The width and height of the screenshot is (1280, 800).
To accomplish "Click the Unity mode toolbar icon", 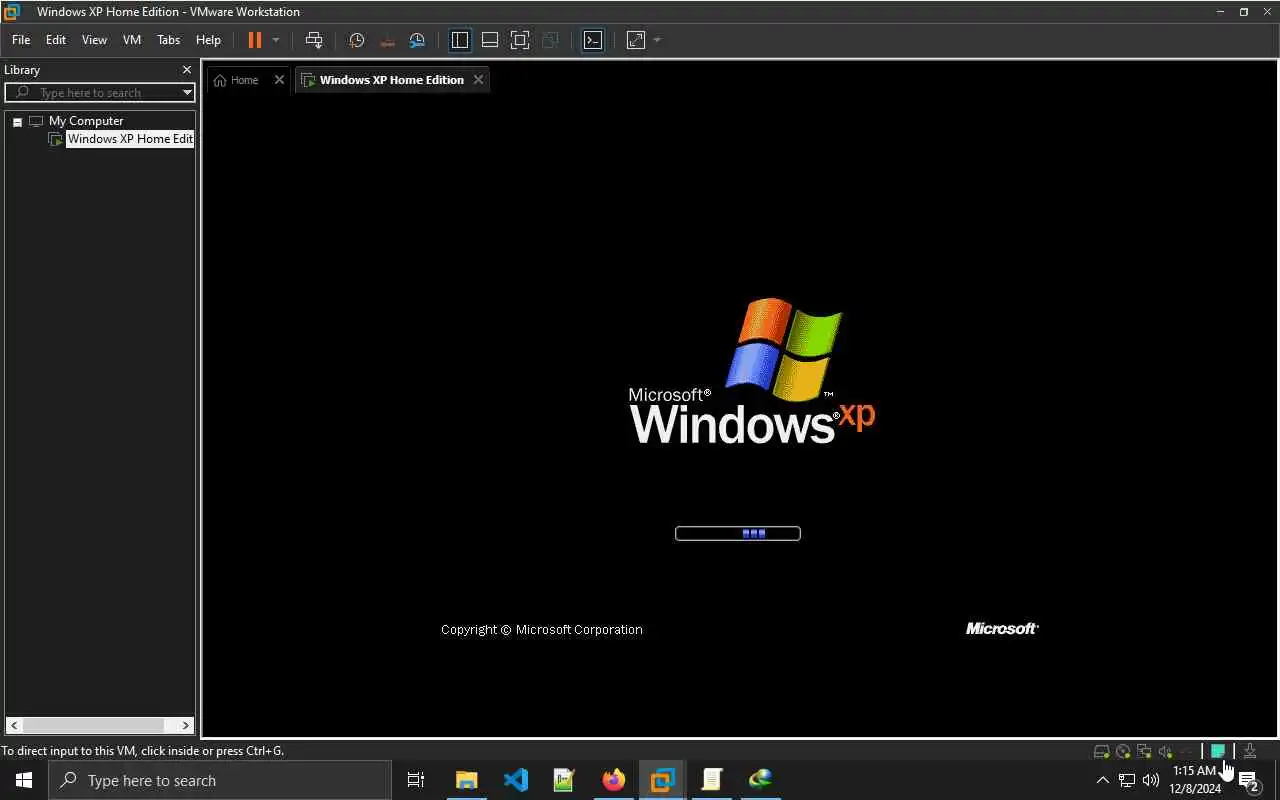I will (550, 40).
